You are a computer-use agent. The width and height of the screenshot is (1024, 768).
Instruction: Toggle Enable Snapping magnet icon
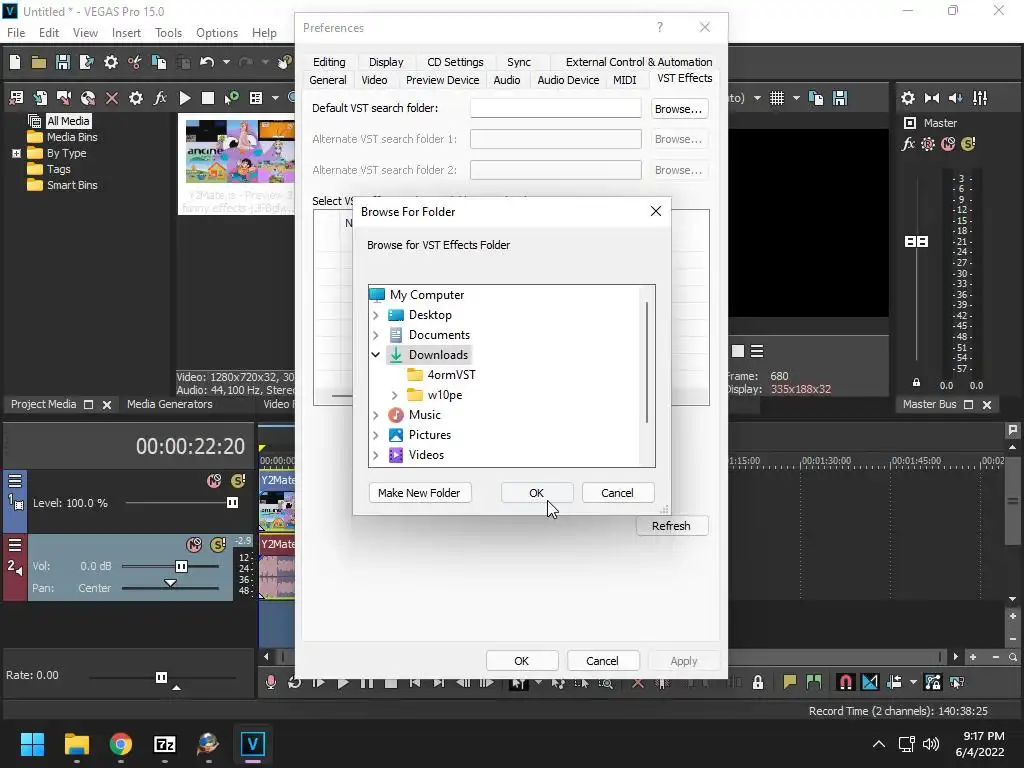(845, 682)
